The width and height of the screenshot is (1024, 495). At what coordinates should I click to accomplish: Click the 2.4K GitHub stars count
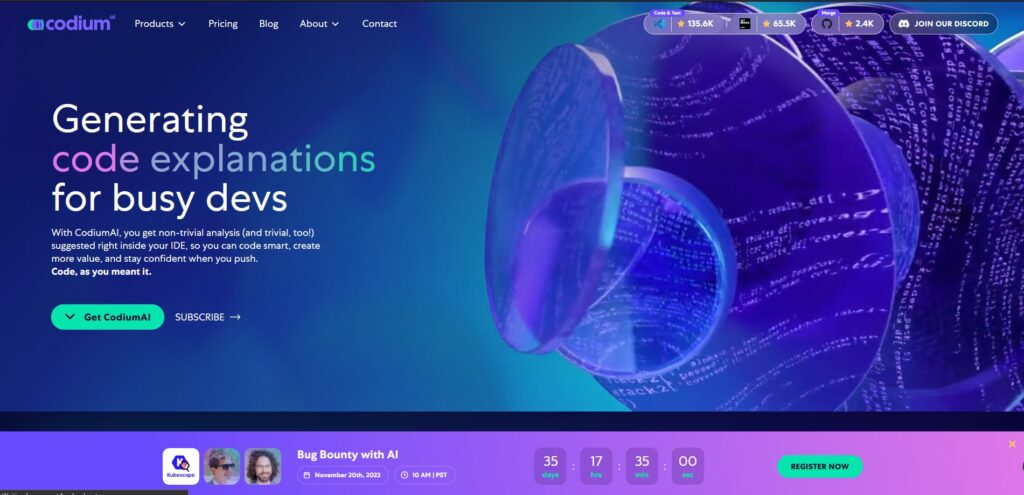pyautogui.click(x=864, y=24)
